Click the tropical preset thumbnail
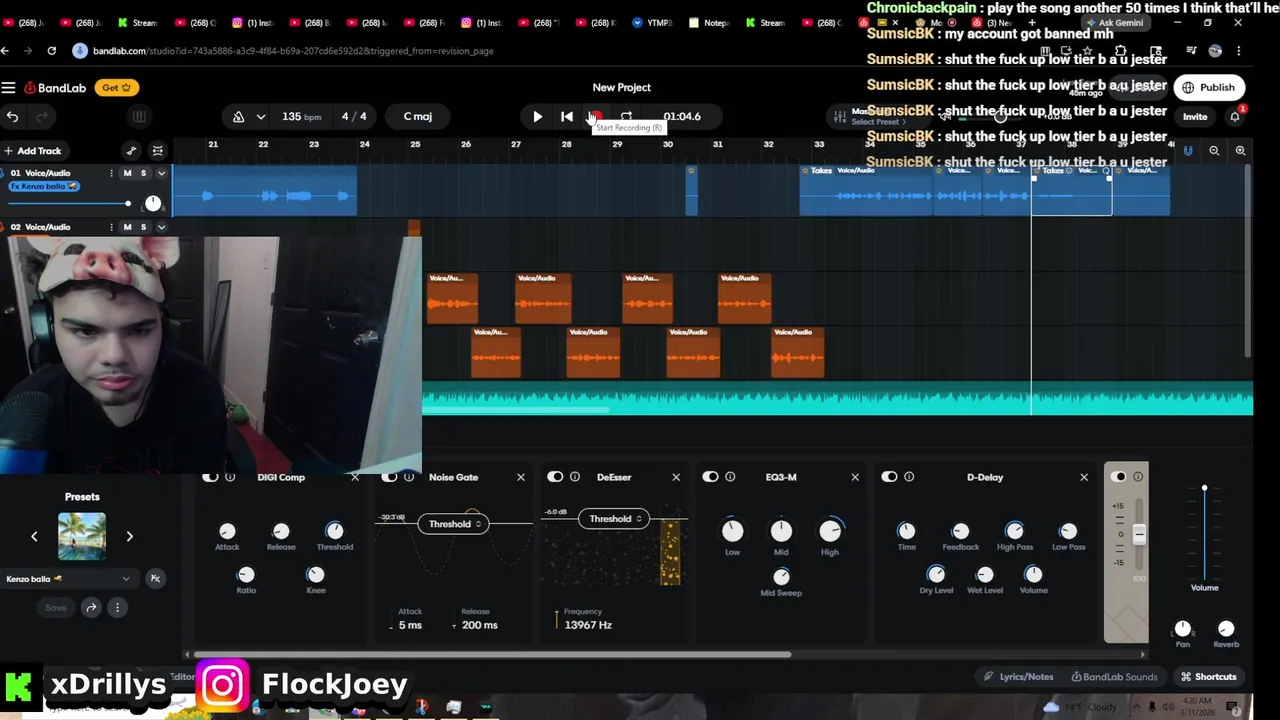 click(x=82, y=537)
